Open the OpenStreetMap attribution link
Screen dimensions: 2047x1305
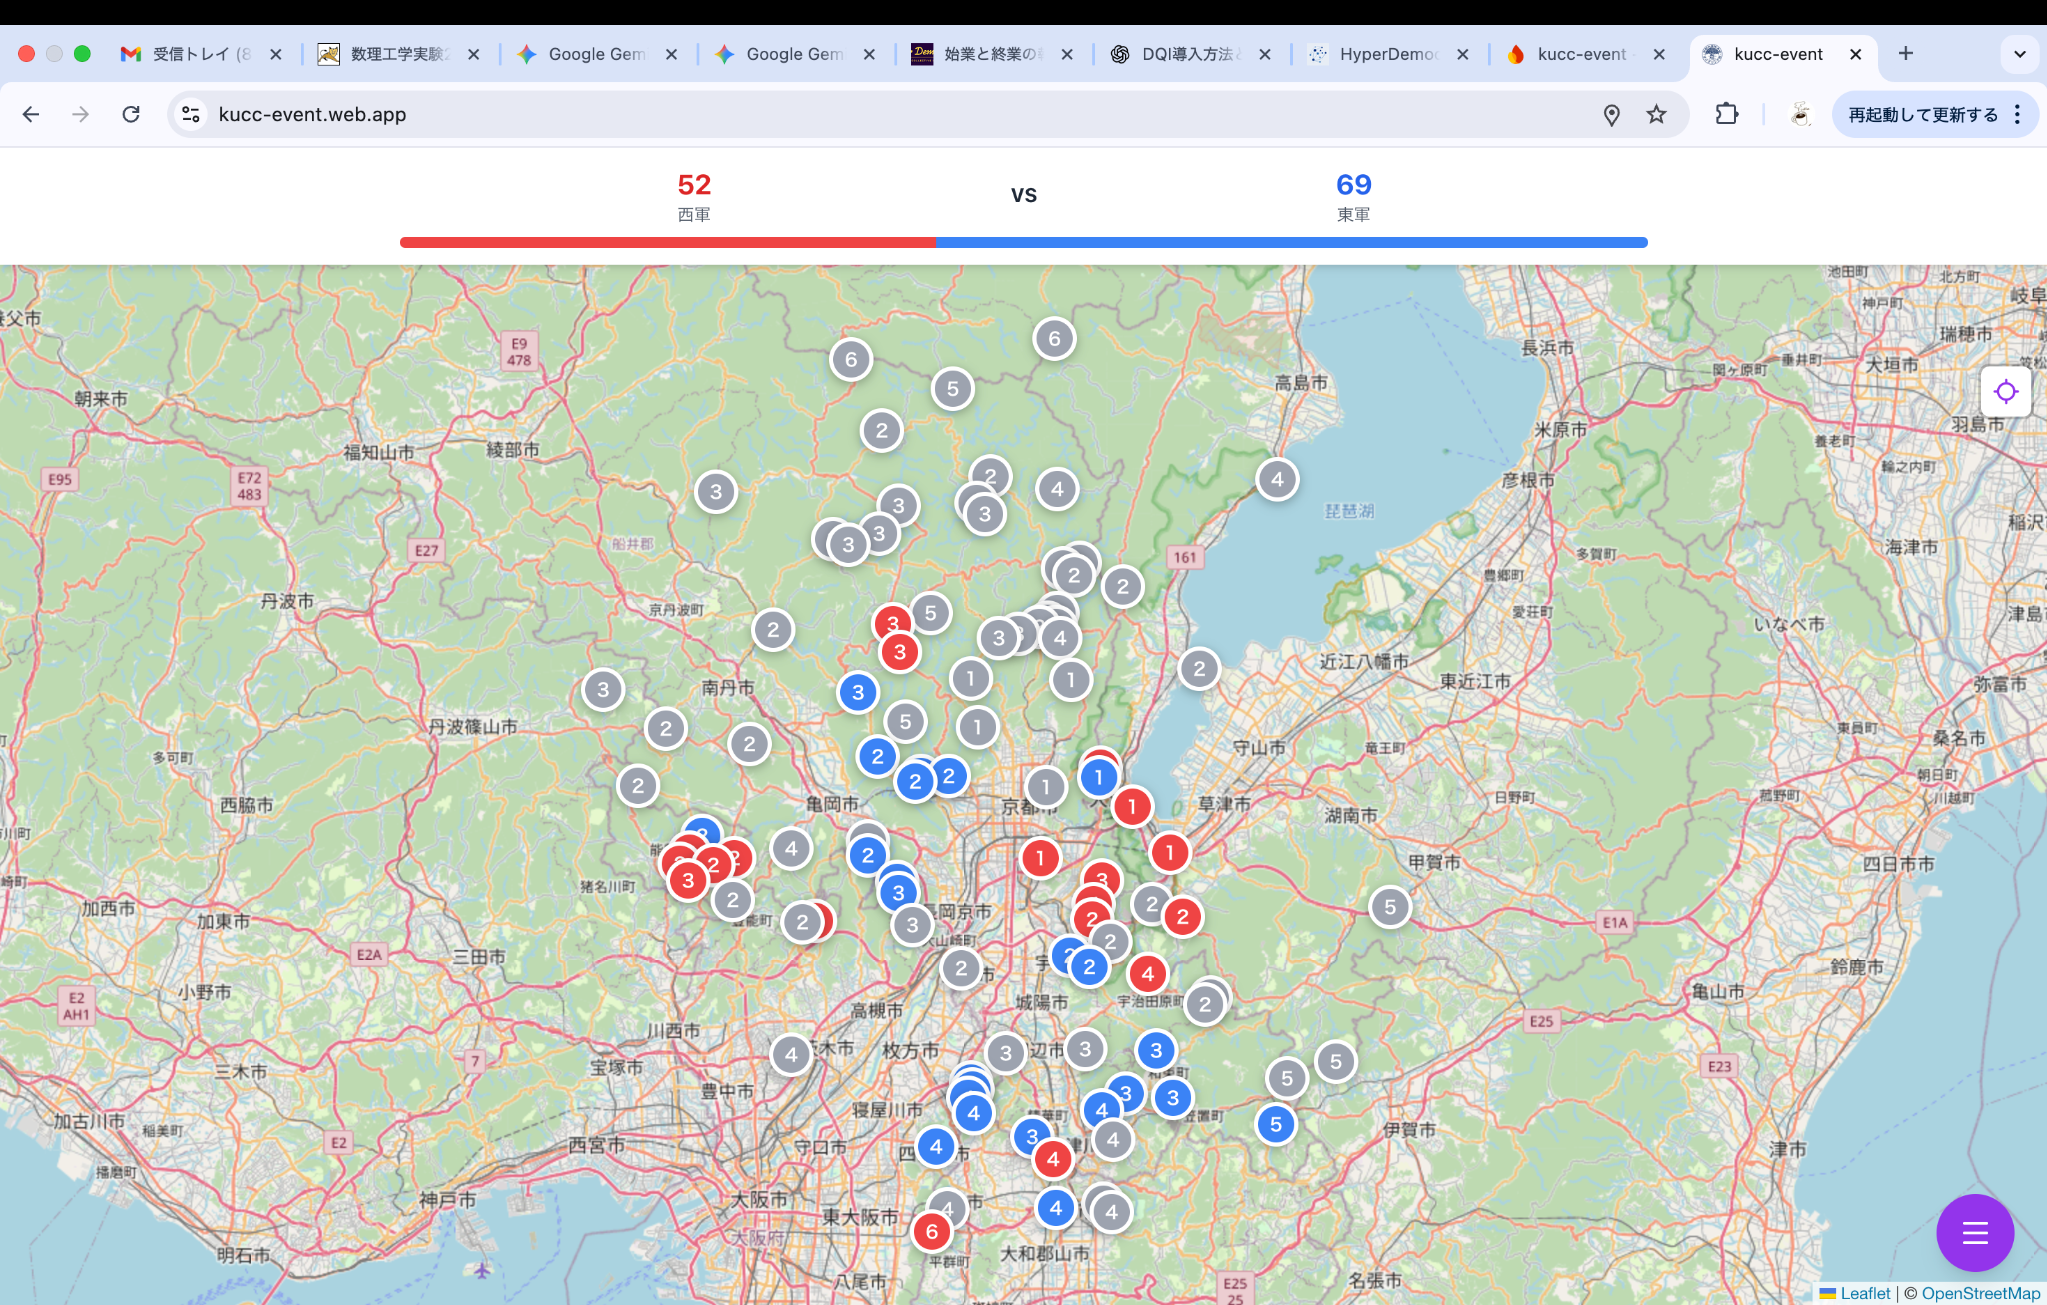(1980, 1293)
